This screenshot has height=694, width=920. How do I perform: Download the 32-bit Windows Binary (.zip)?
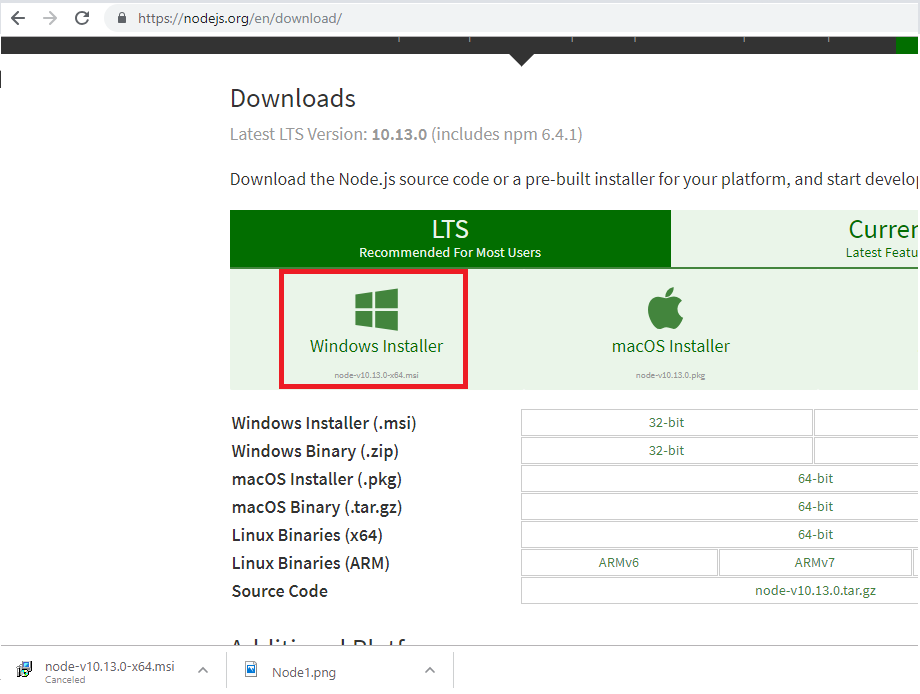tap(666, 450)
